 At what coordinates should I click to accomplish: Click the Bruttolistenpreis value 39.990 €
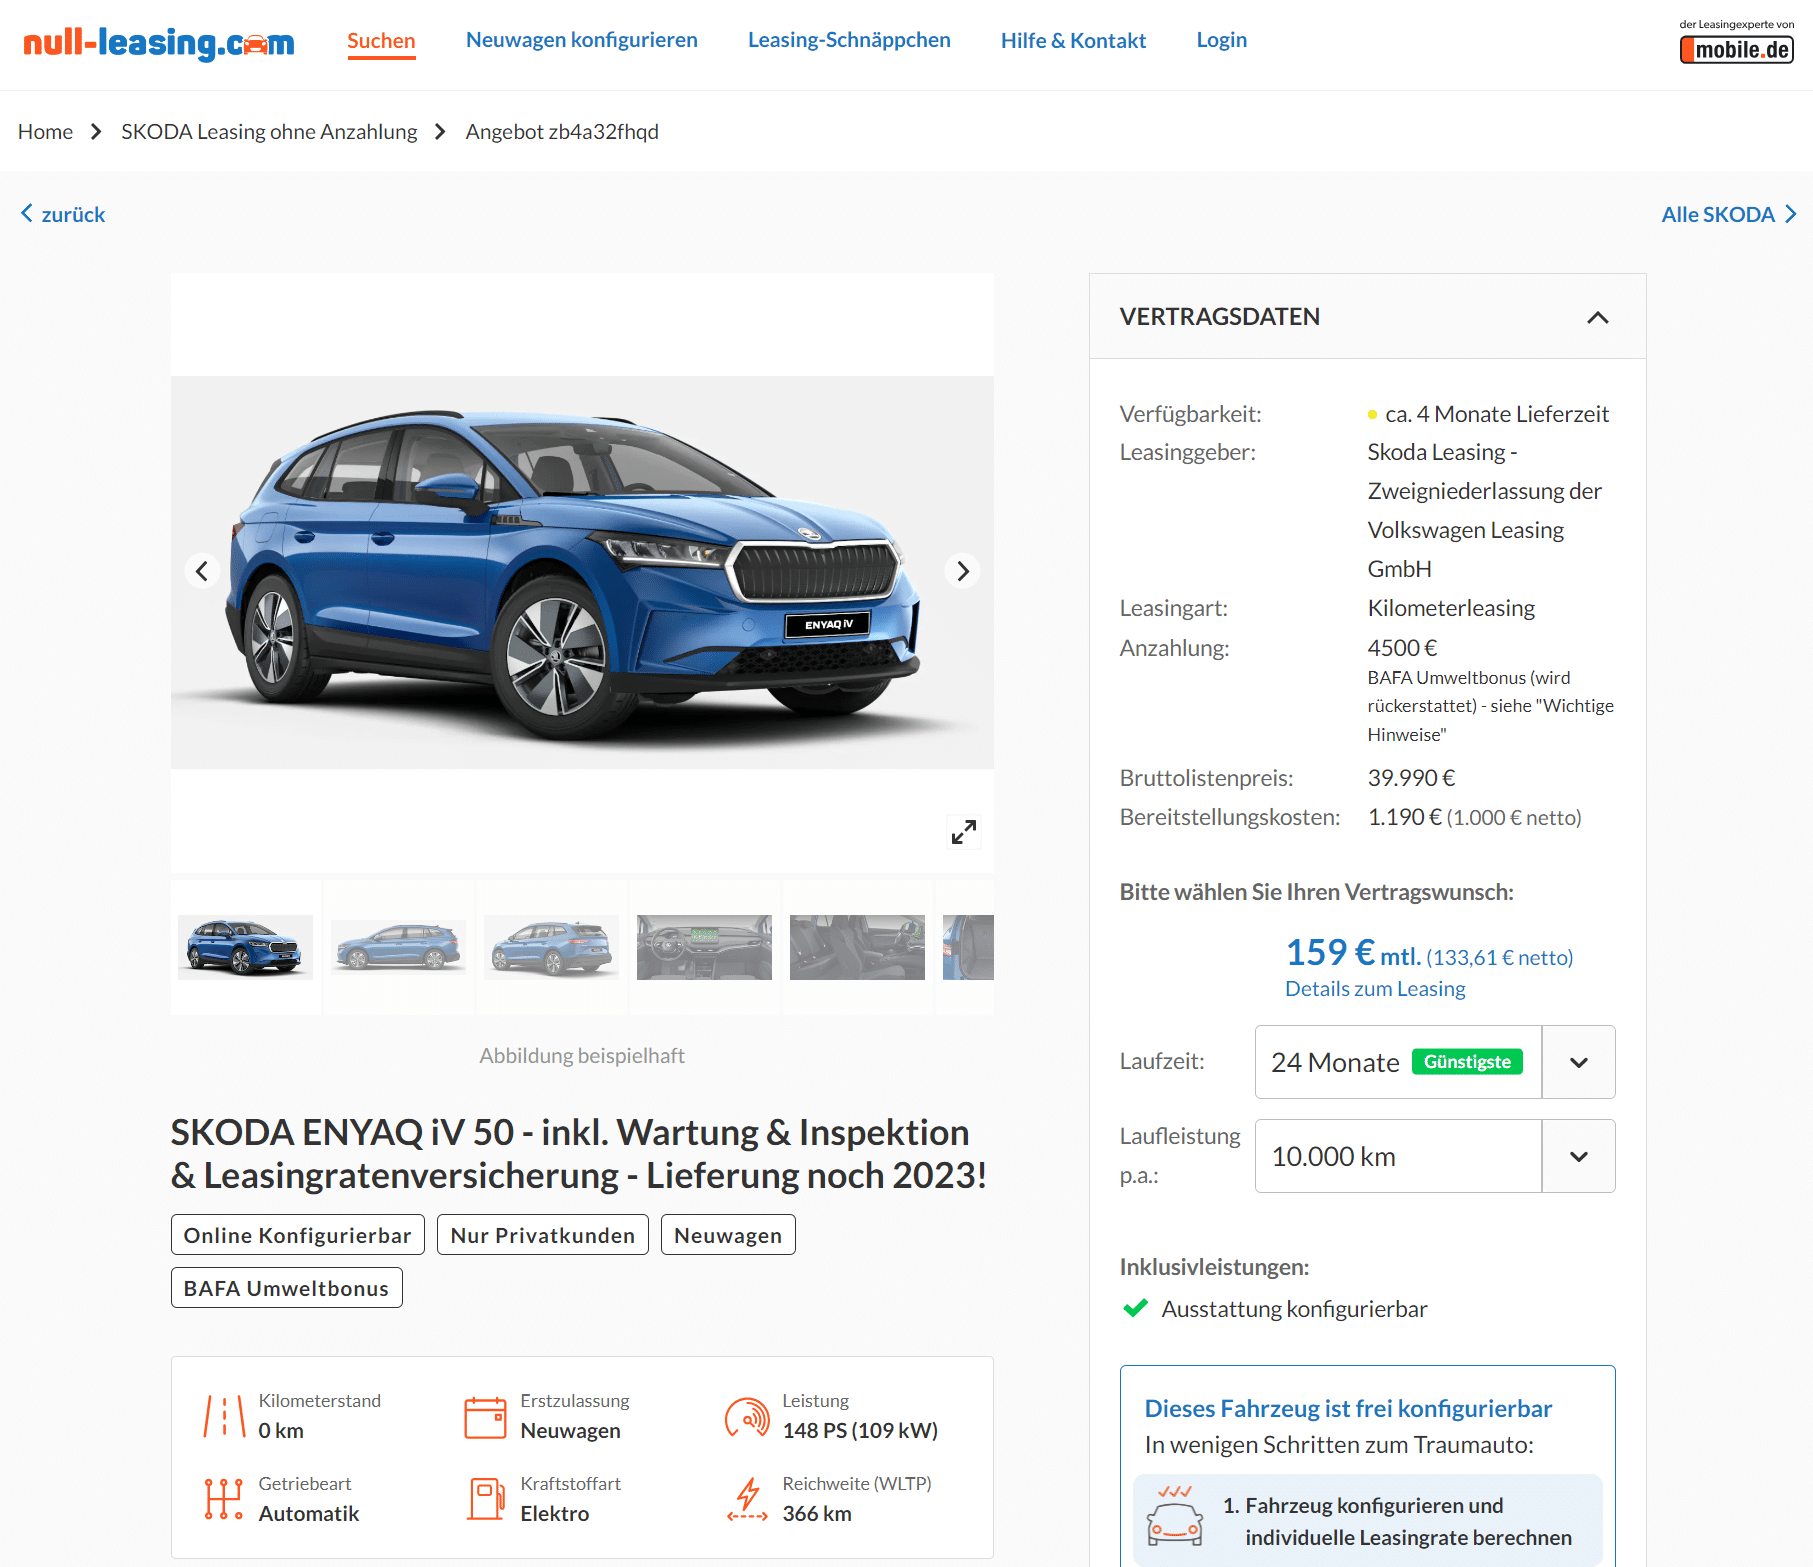coord(1411,778)
